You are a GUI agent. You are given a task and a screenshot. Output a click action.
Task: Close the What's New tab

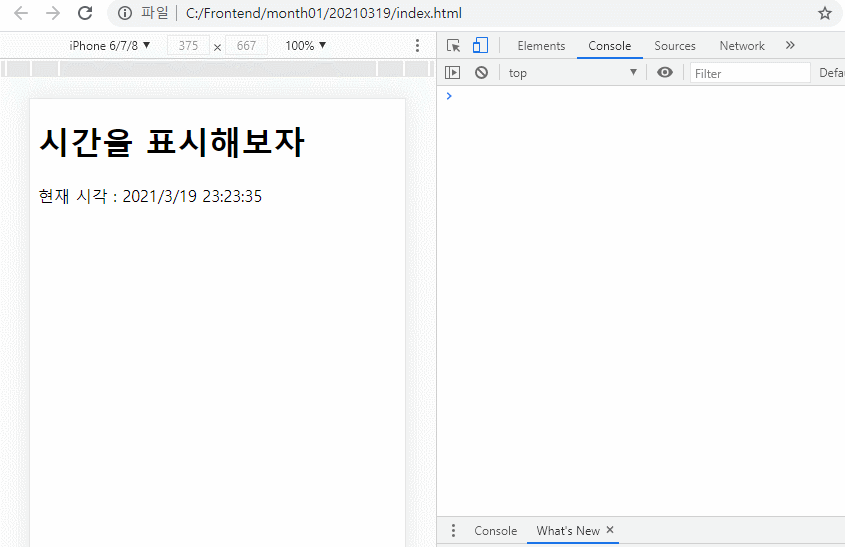(610, 530)
